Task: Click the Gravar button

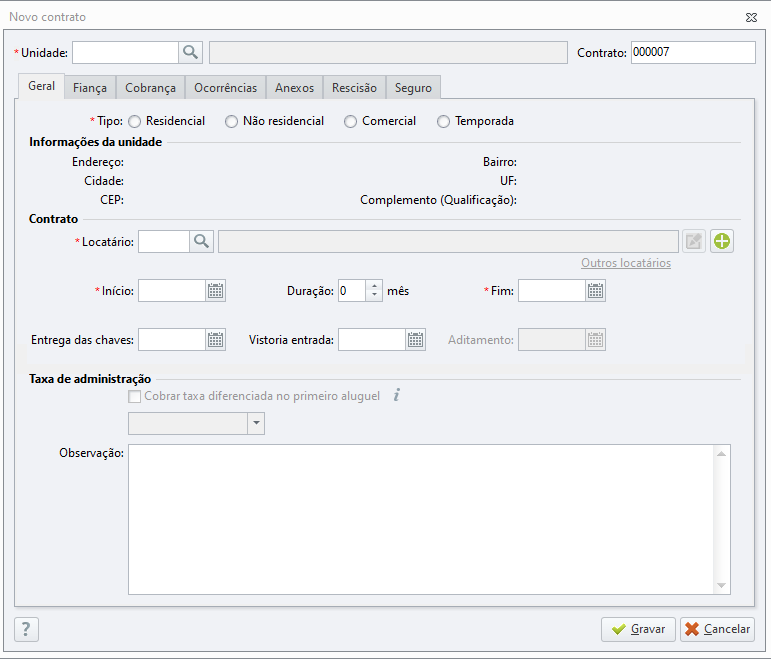Action: click(x=638, y=629)
